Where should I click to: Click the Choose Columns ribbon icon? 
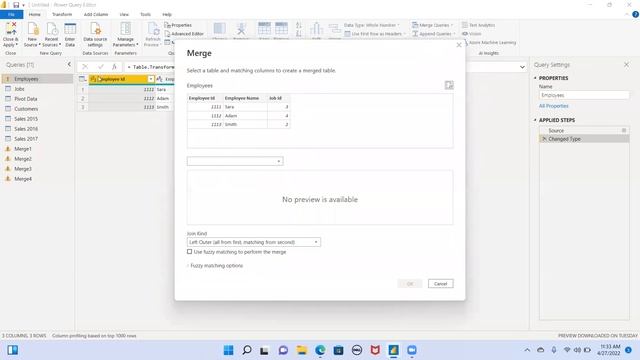click(220, 29)
